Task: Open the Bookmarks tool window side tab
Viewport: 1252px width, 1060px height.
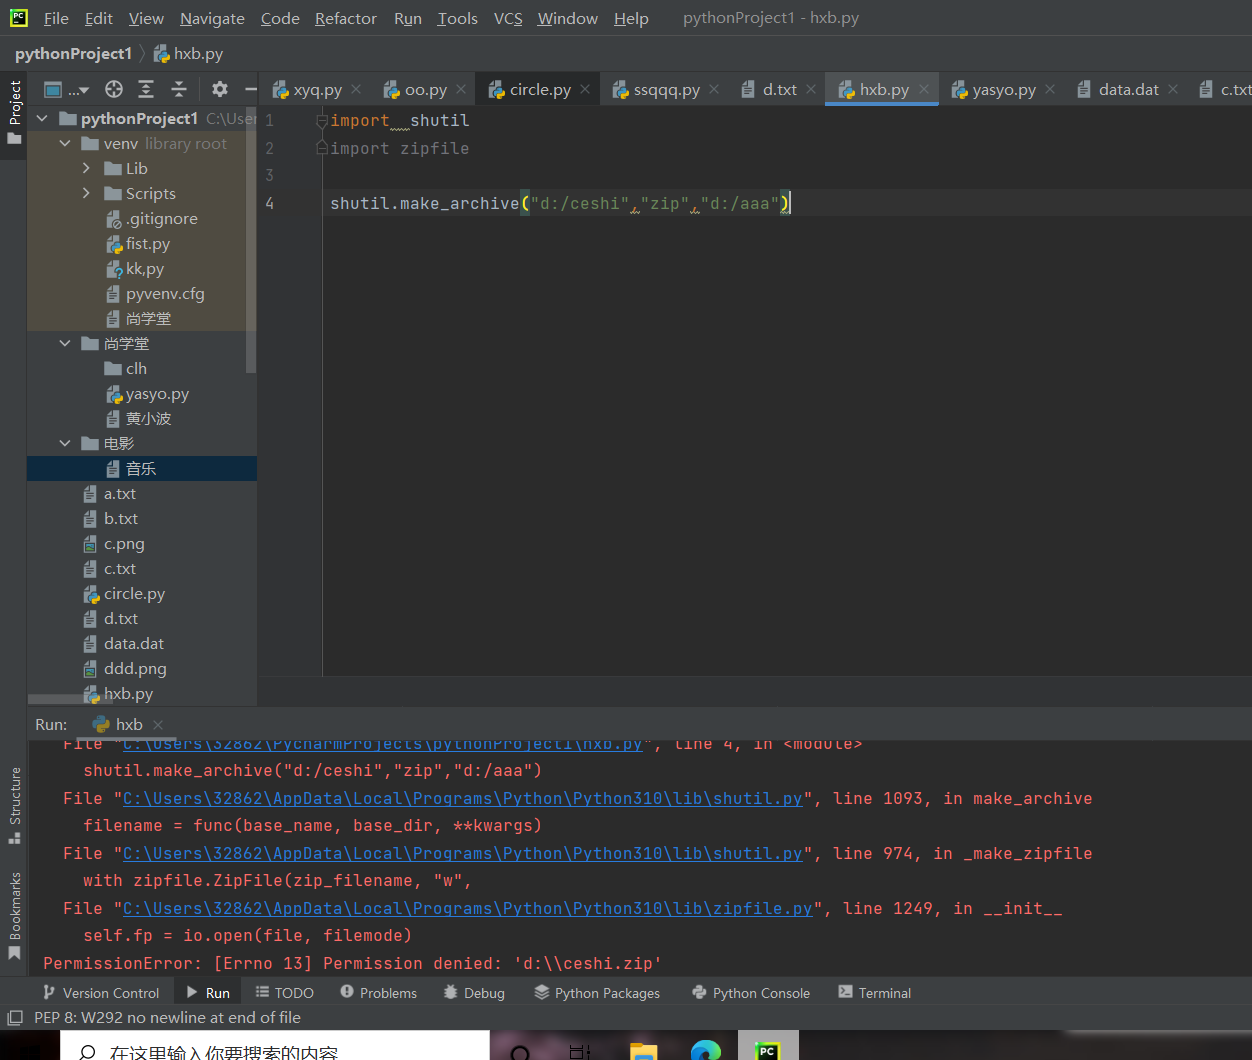Action: pos(14,915)
